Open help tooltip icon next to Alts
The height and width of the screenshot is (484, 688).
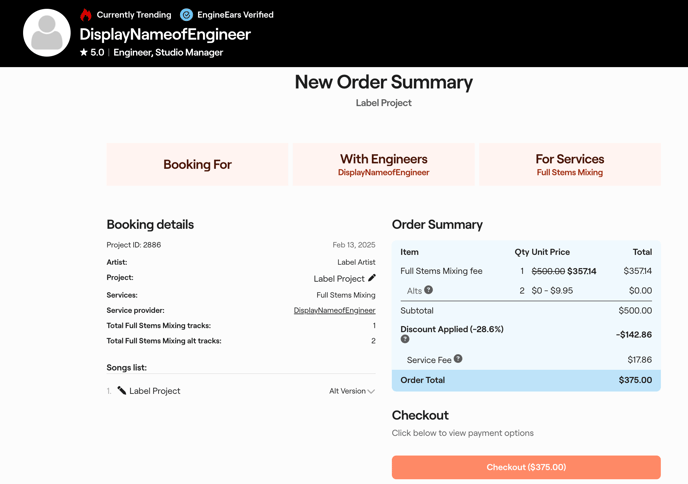(428, 290)
